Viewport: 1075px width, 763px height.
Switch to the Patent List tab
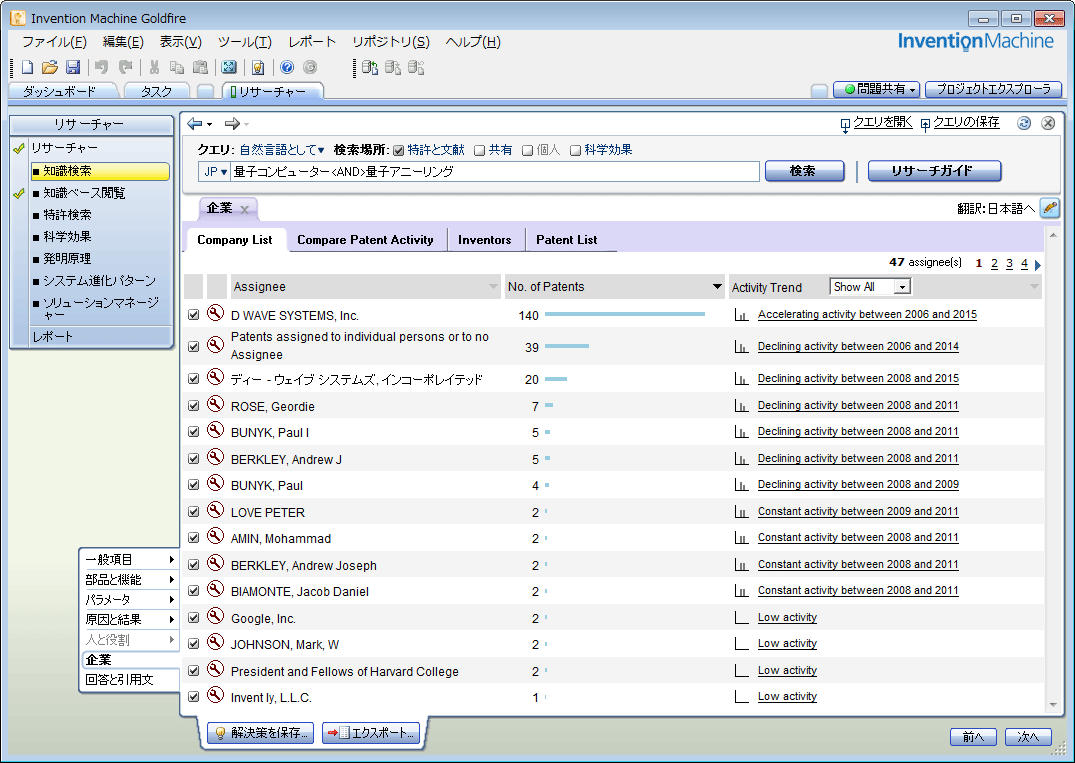pos(566,240)
